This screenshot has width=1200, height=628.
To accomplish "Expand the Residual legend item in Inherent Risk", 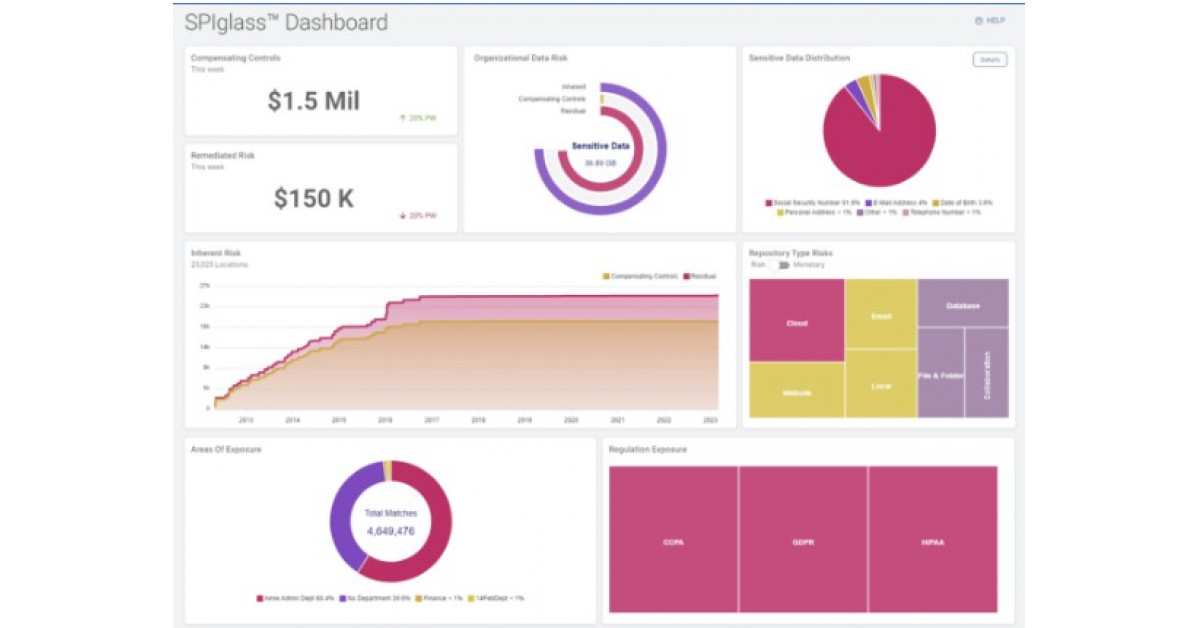I will [698, 275].
